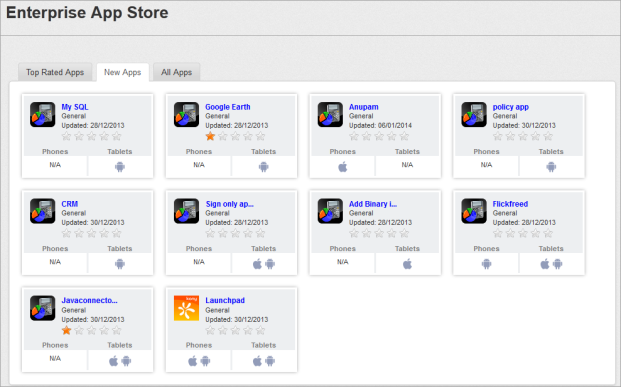Rate My SQL five stars
621x387 pixels.
117,137
